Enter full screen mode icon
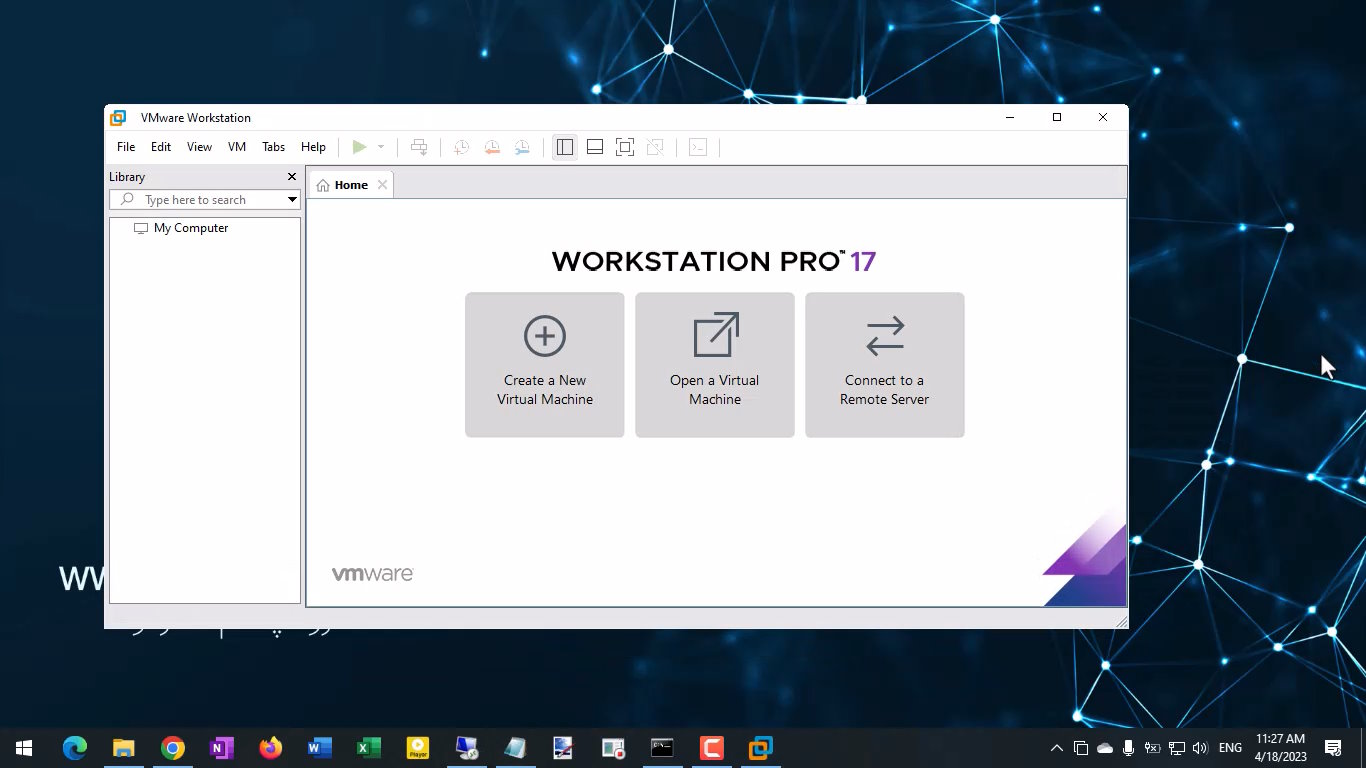Viewport: 1366px width, 768px height. click(x=625, y=147)
